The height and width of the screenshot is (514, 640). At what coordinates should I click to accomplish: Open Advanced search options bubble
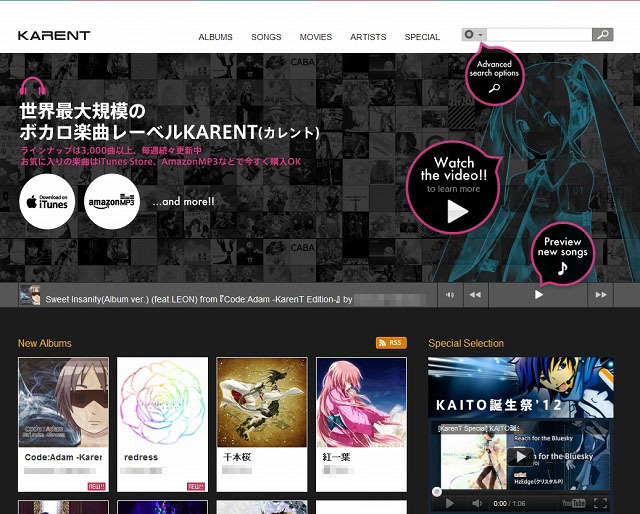[494, 76]
